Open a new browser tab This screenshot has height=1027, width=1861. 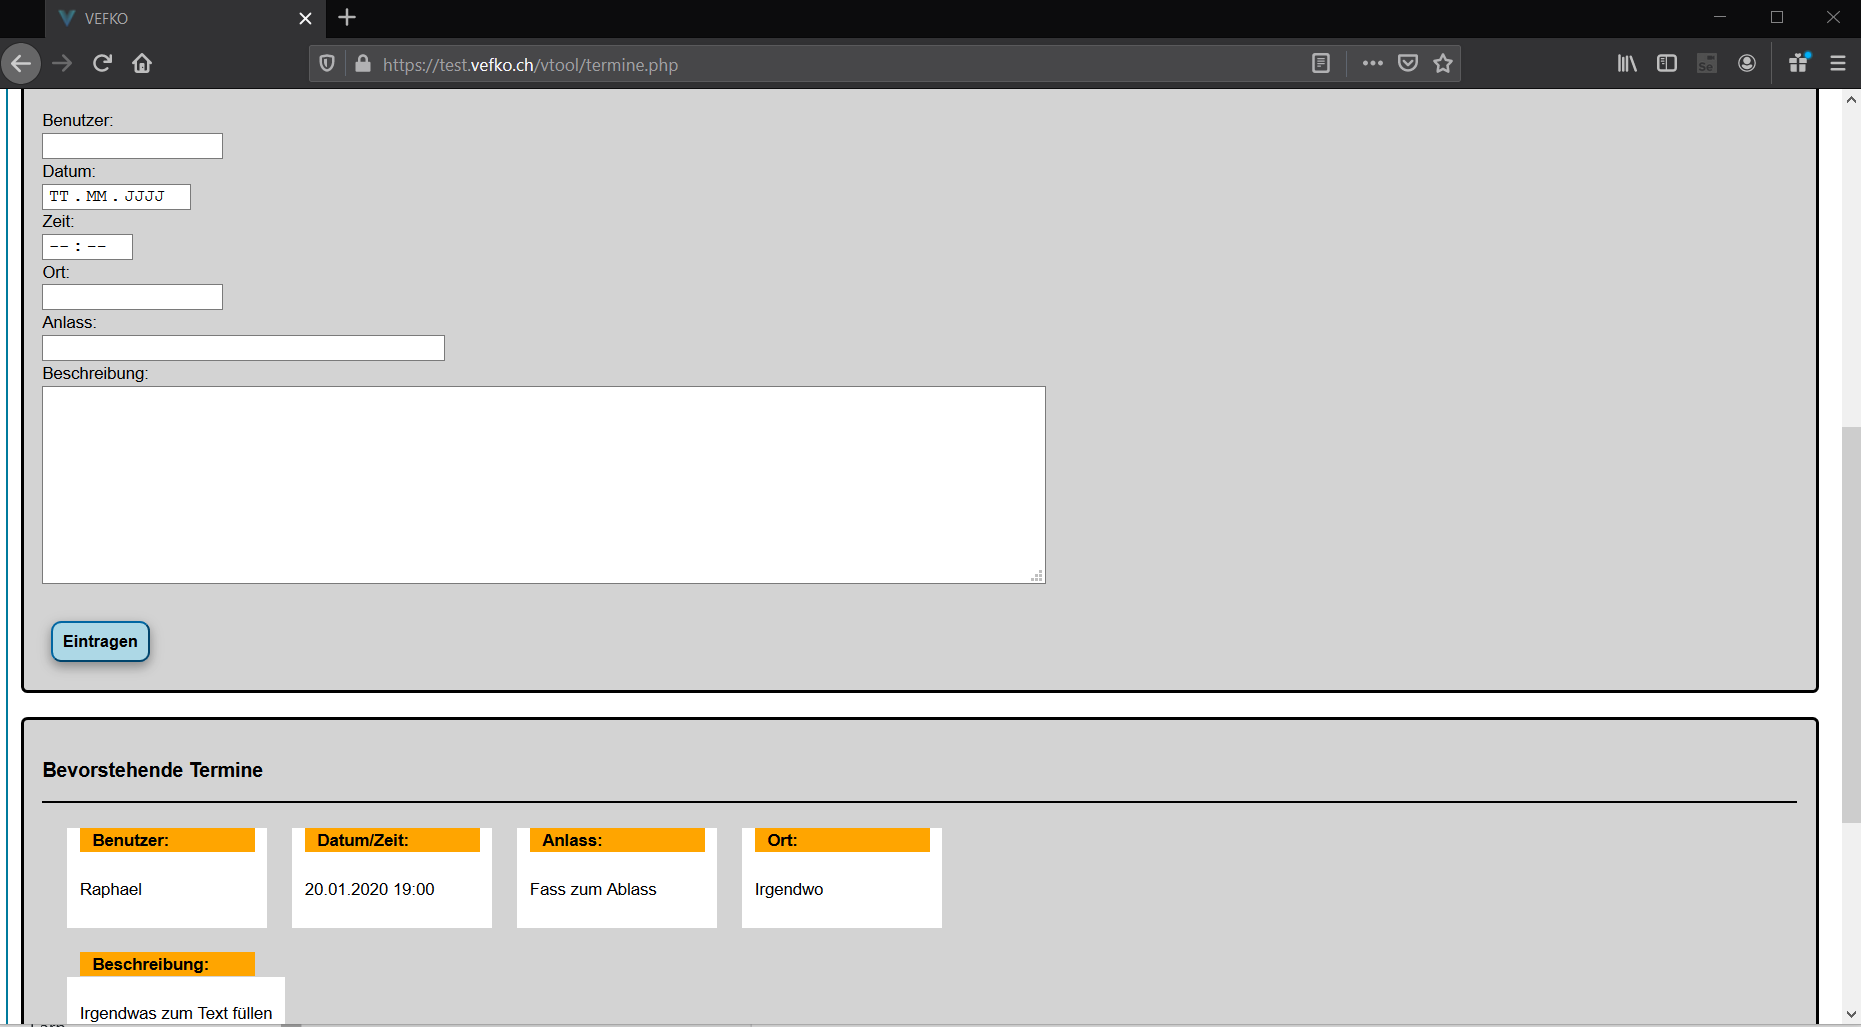347,18
